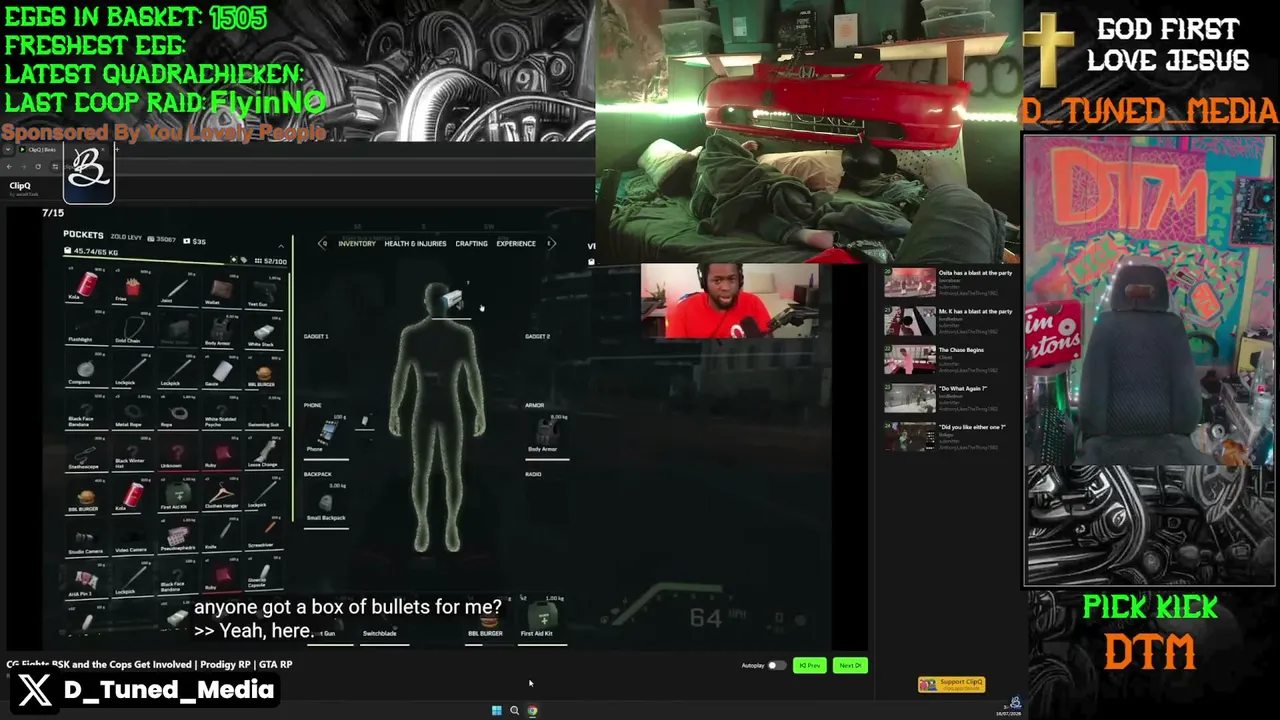Reload the ClipQ page
Image resolution: width=1280 pixels, height=720 pixels.
(x=38, y=166)
